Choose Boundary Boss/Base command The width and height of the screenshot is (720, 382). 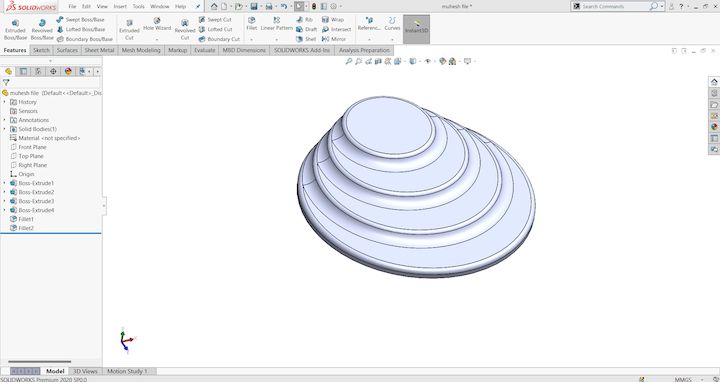(x=84, y=39)
